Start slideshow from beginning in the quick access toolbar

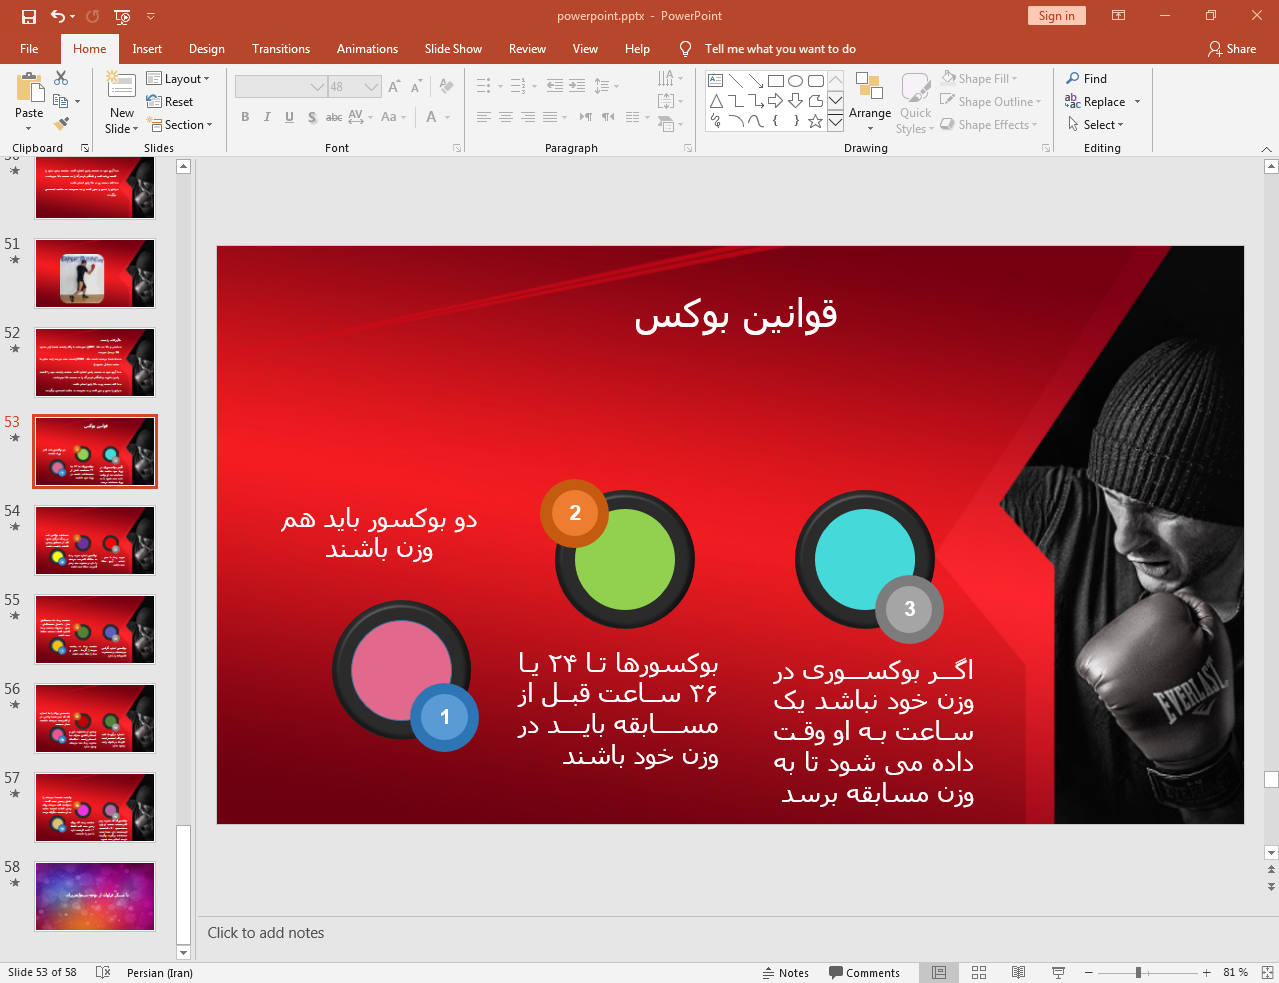[x=122, y=16]
